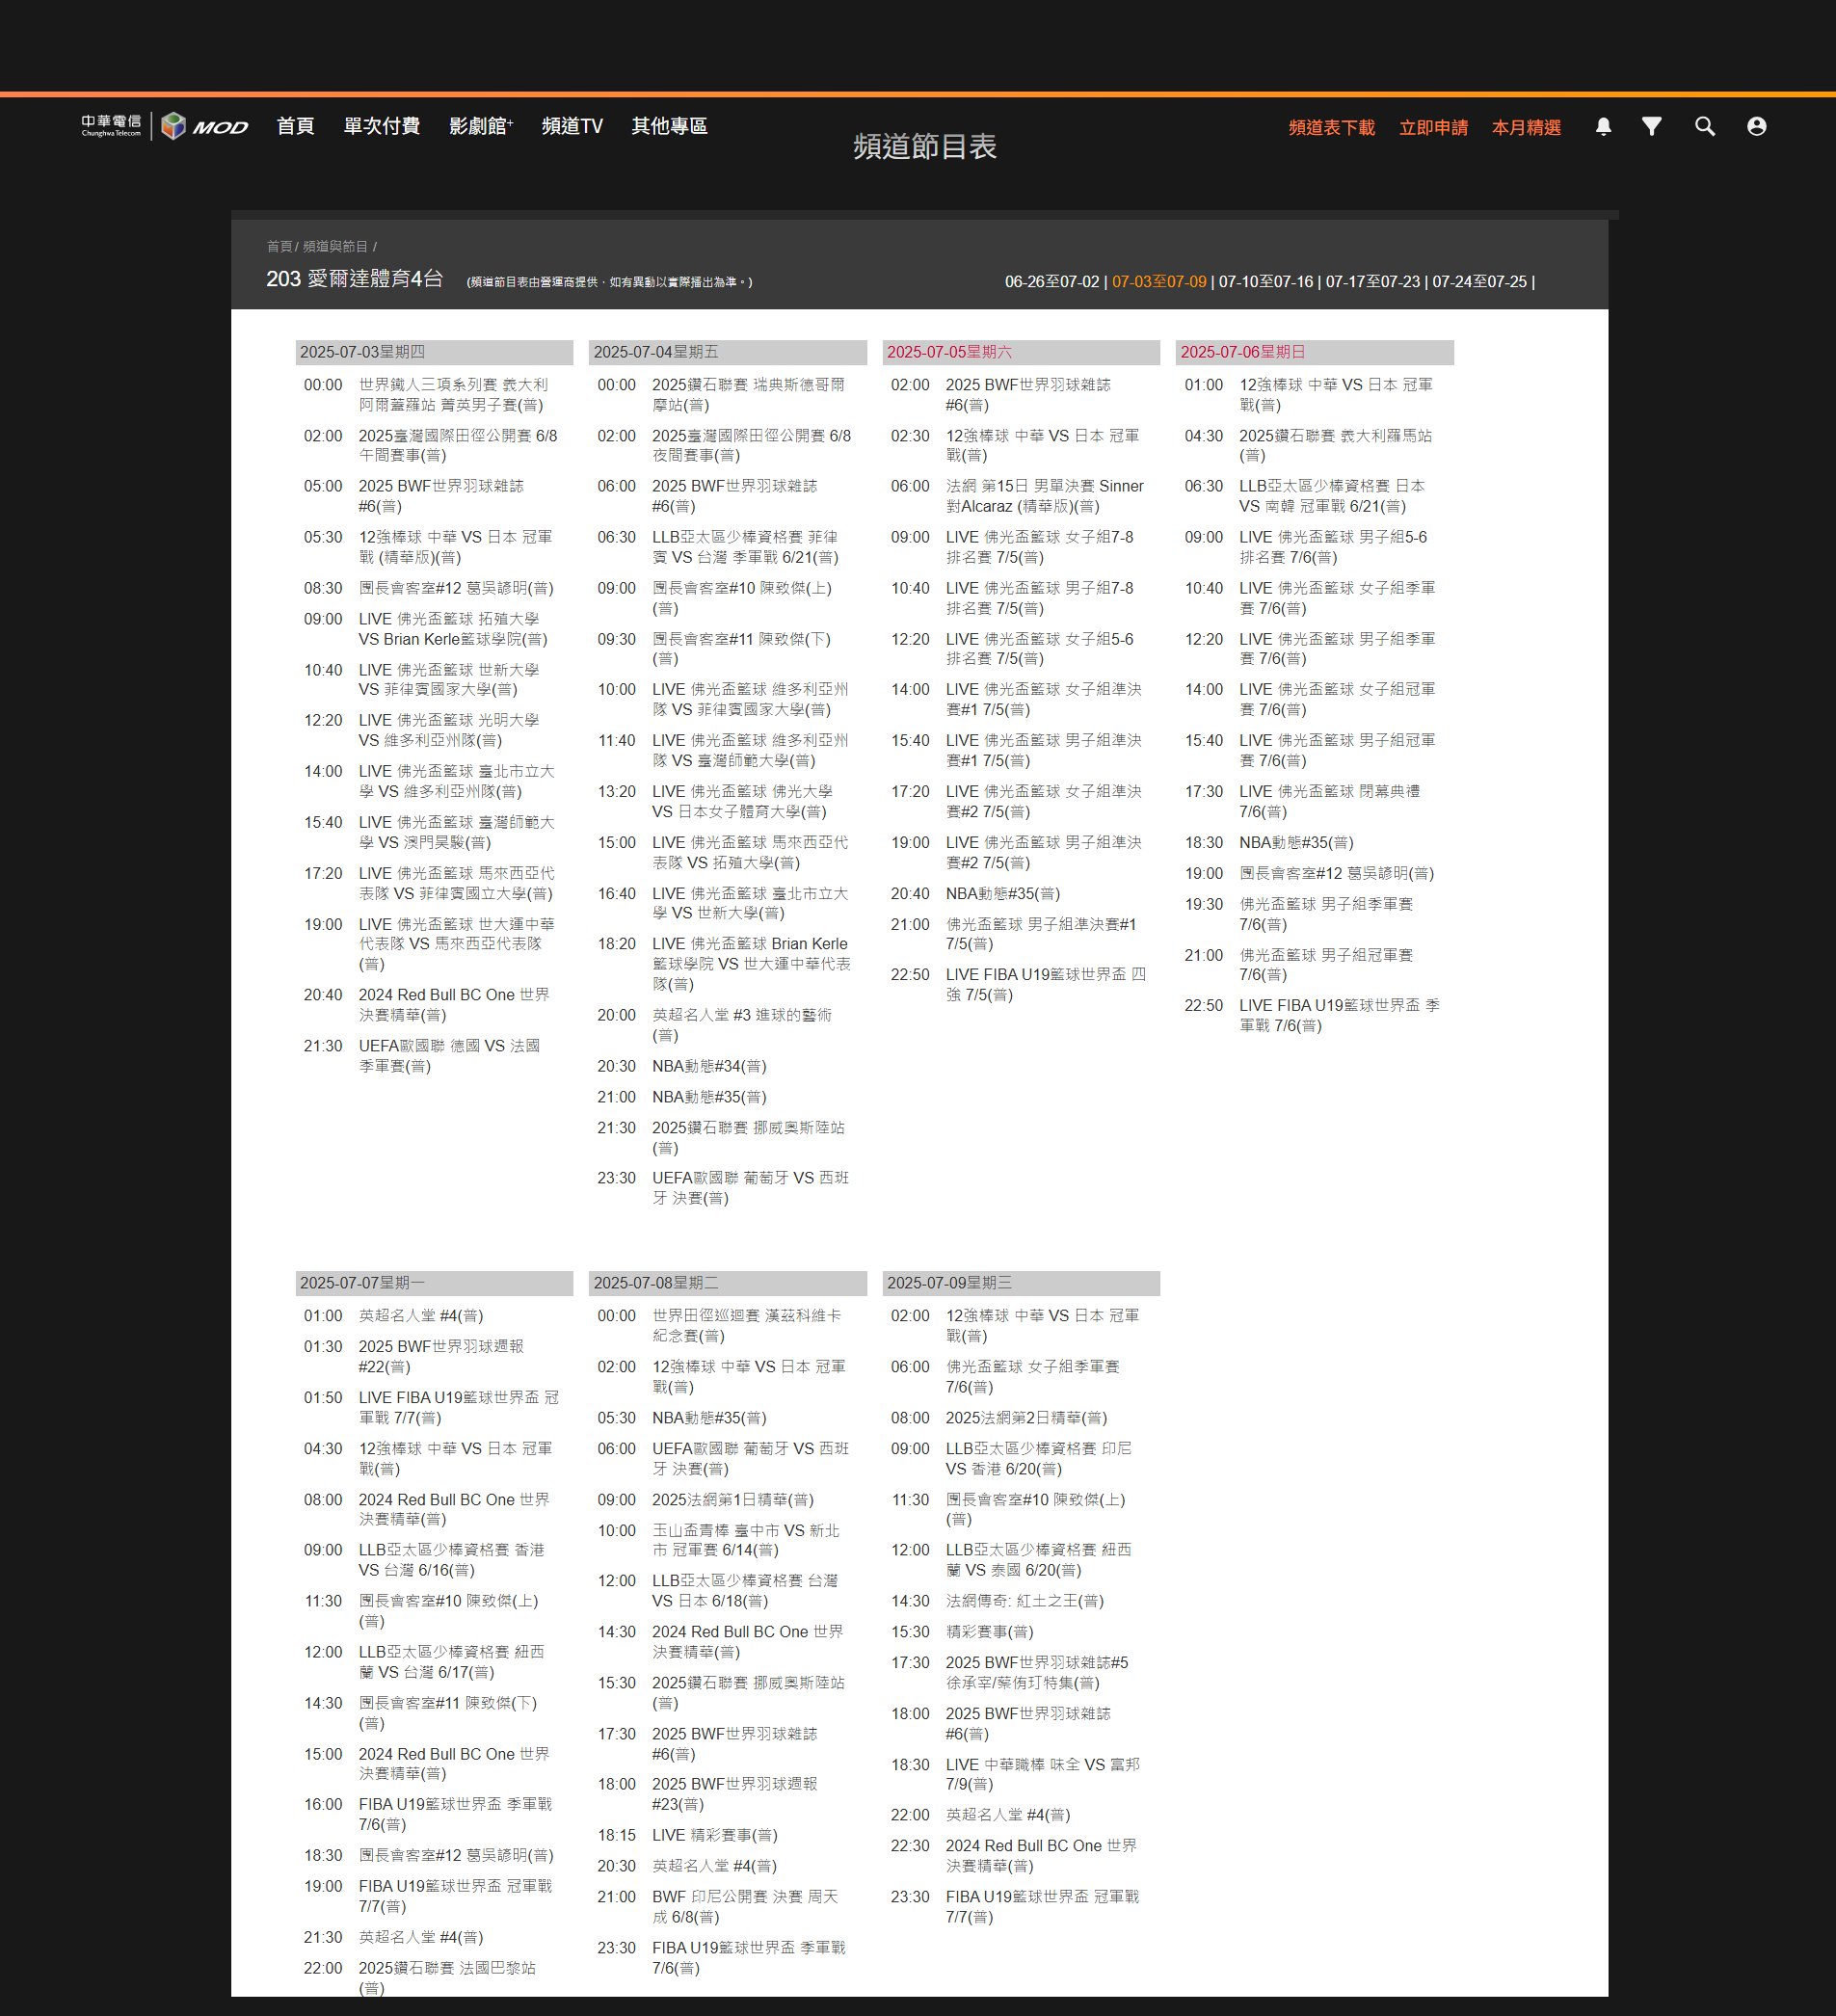Open the user account icon
Screen dimensions: 1836x2016
pyautogui.click(x=1756, y=126)
